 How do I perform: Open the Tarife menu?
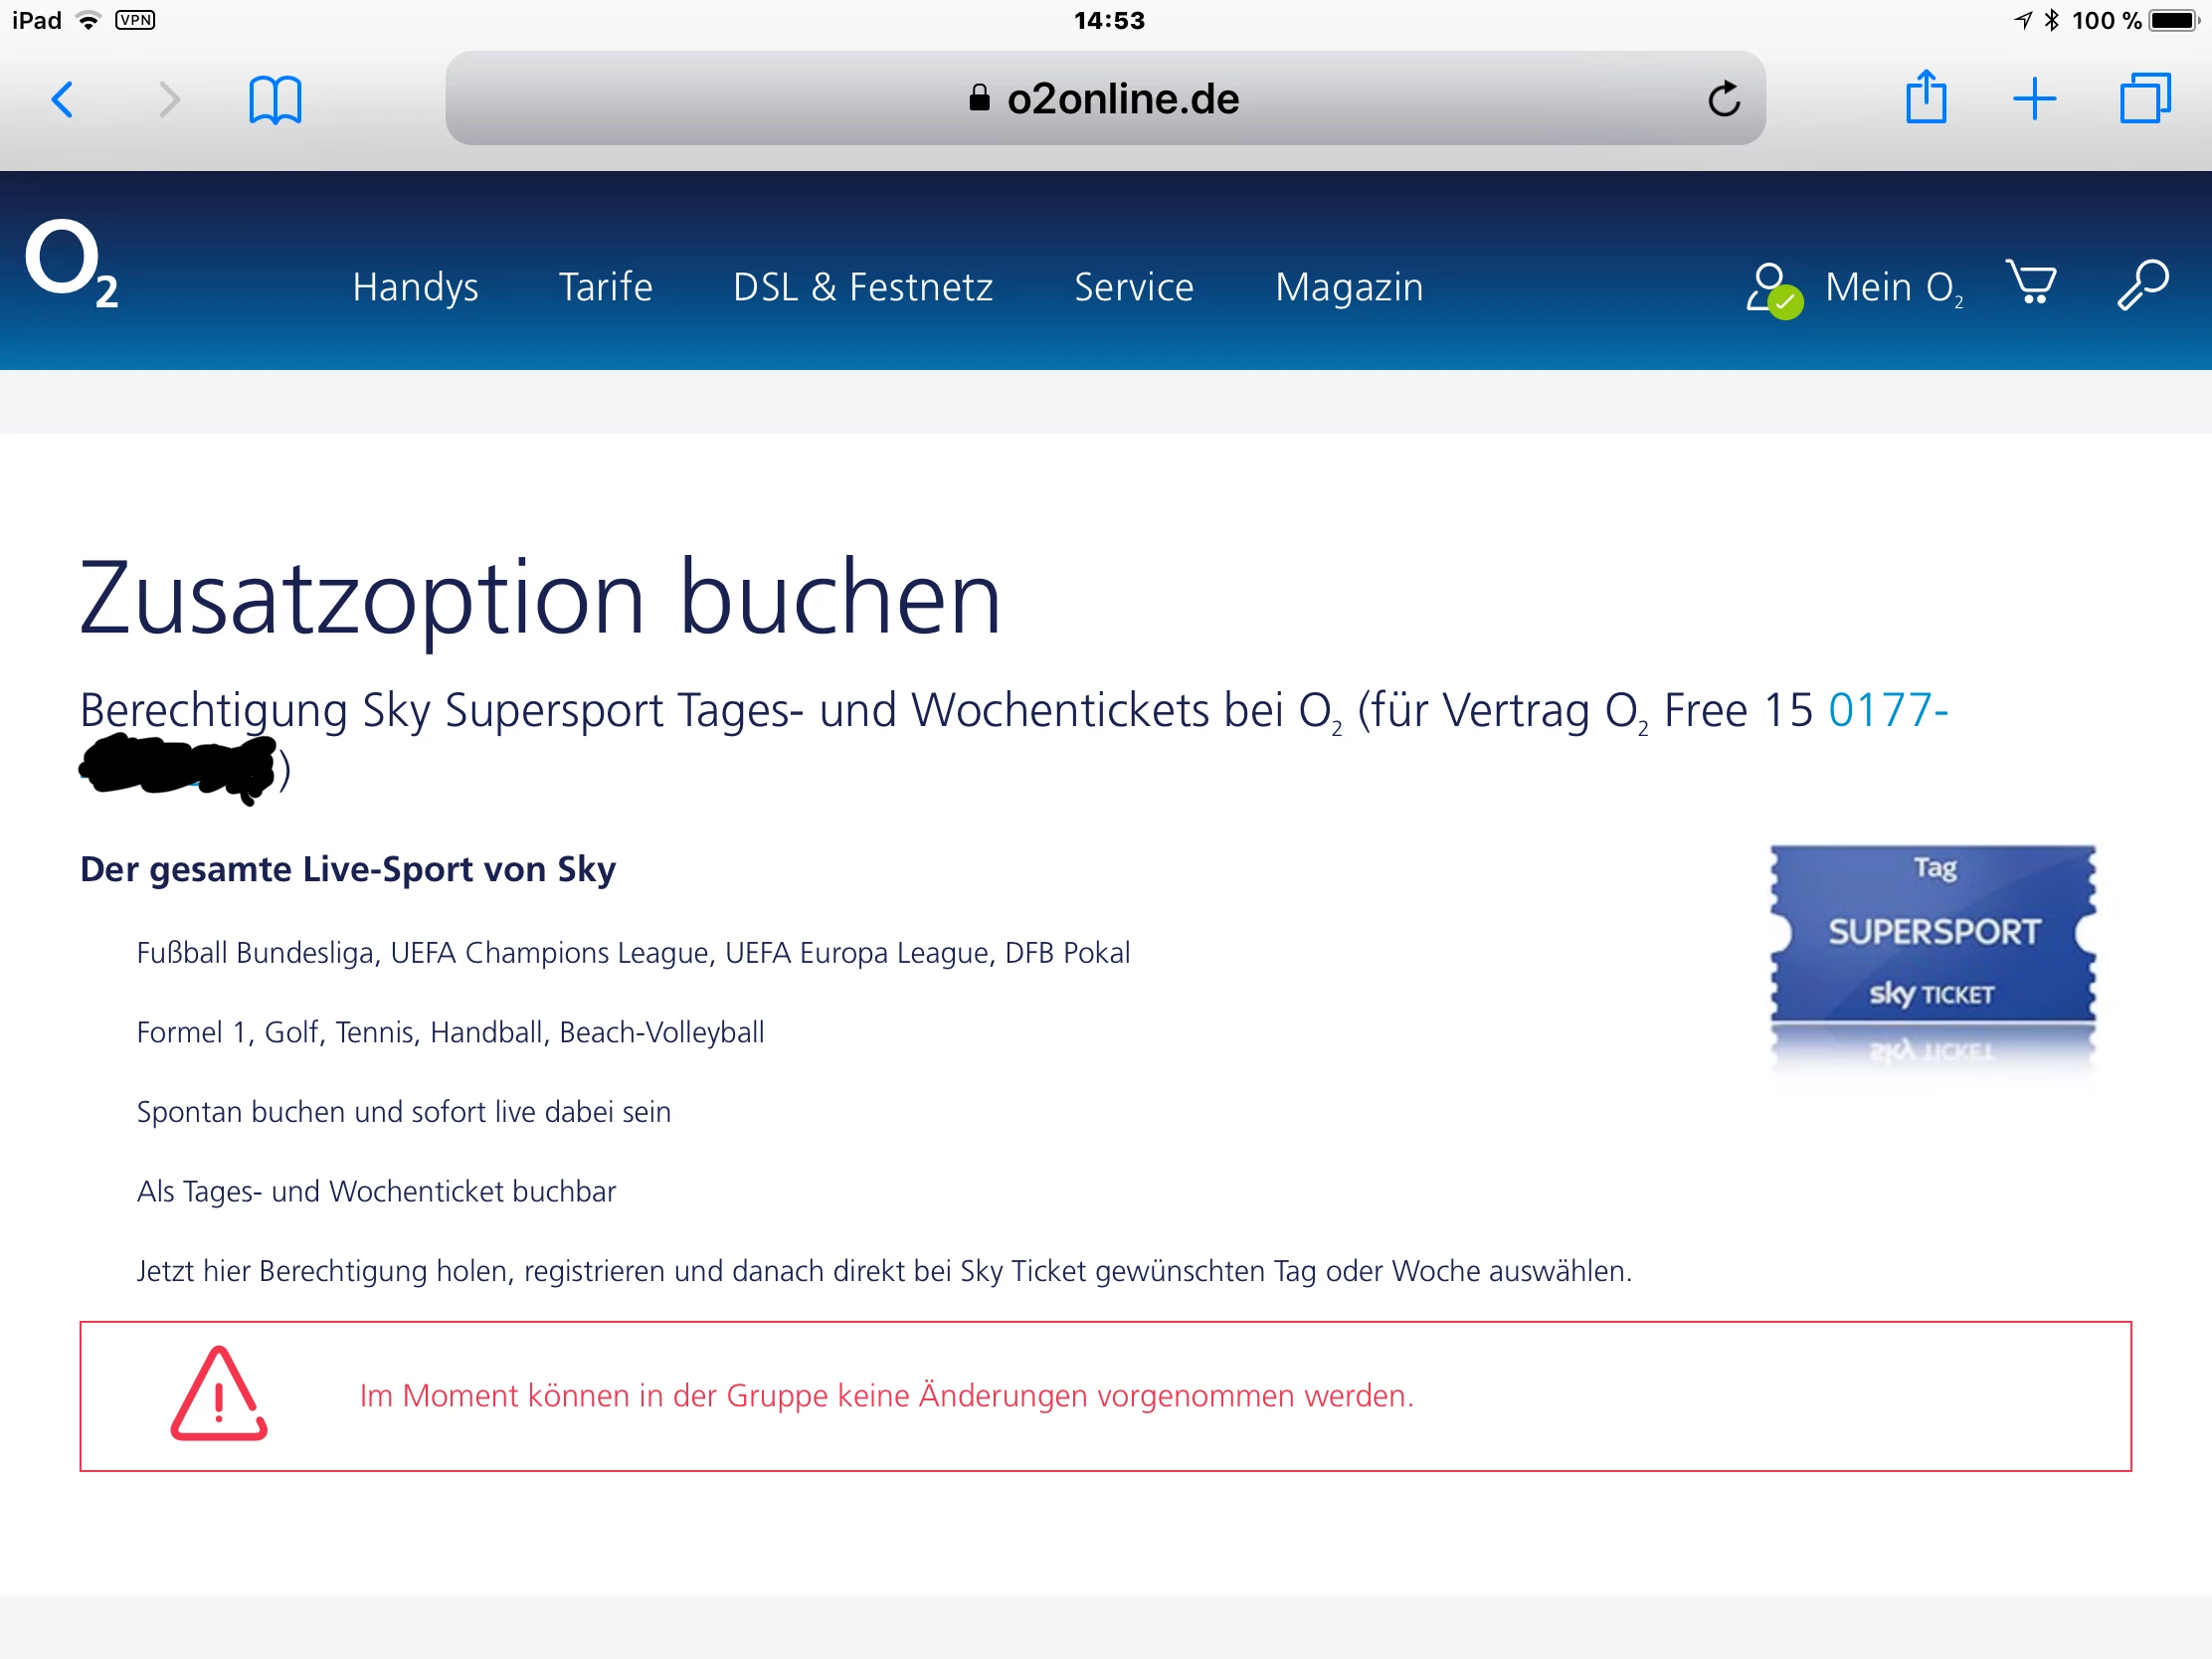tap(605, 288)
